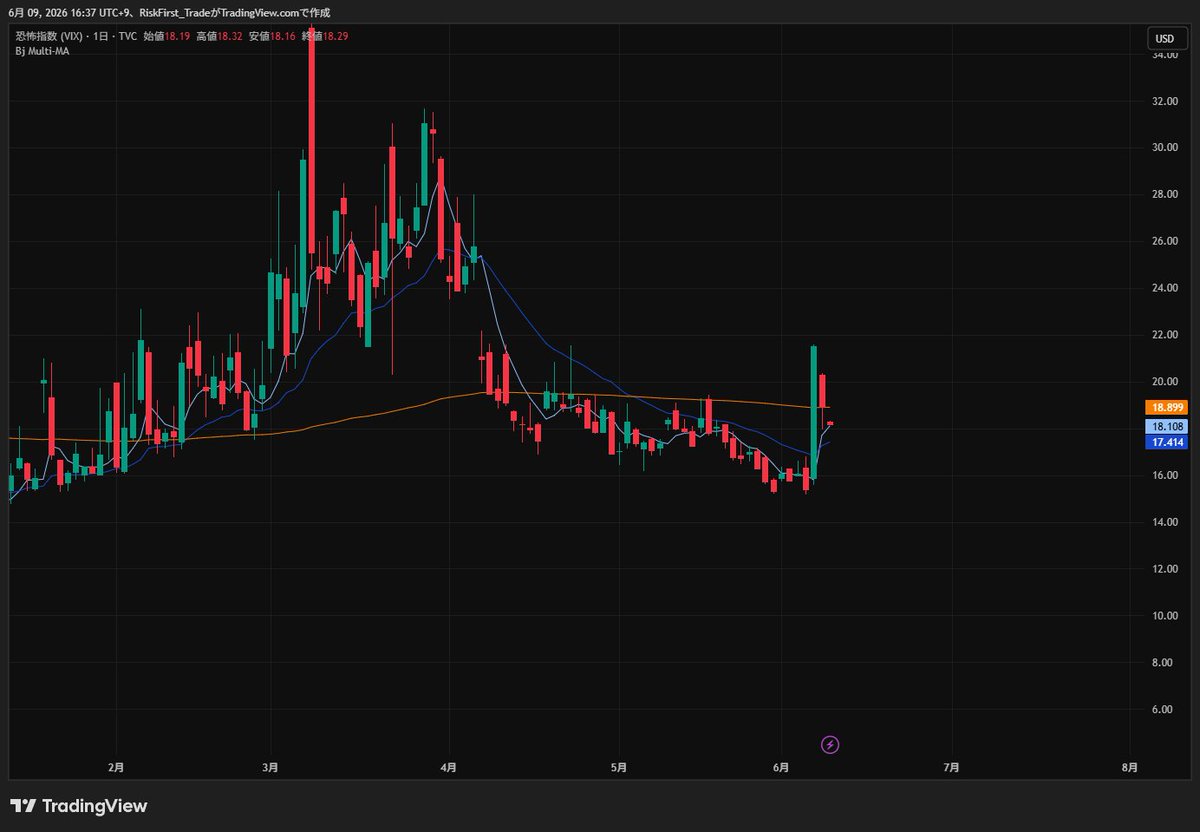The width and height of the screenshot is (1200, 832).
Task: Click the Bj Multi-MA indicator label
Action: pos(42,51)
